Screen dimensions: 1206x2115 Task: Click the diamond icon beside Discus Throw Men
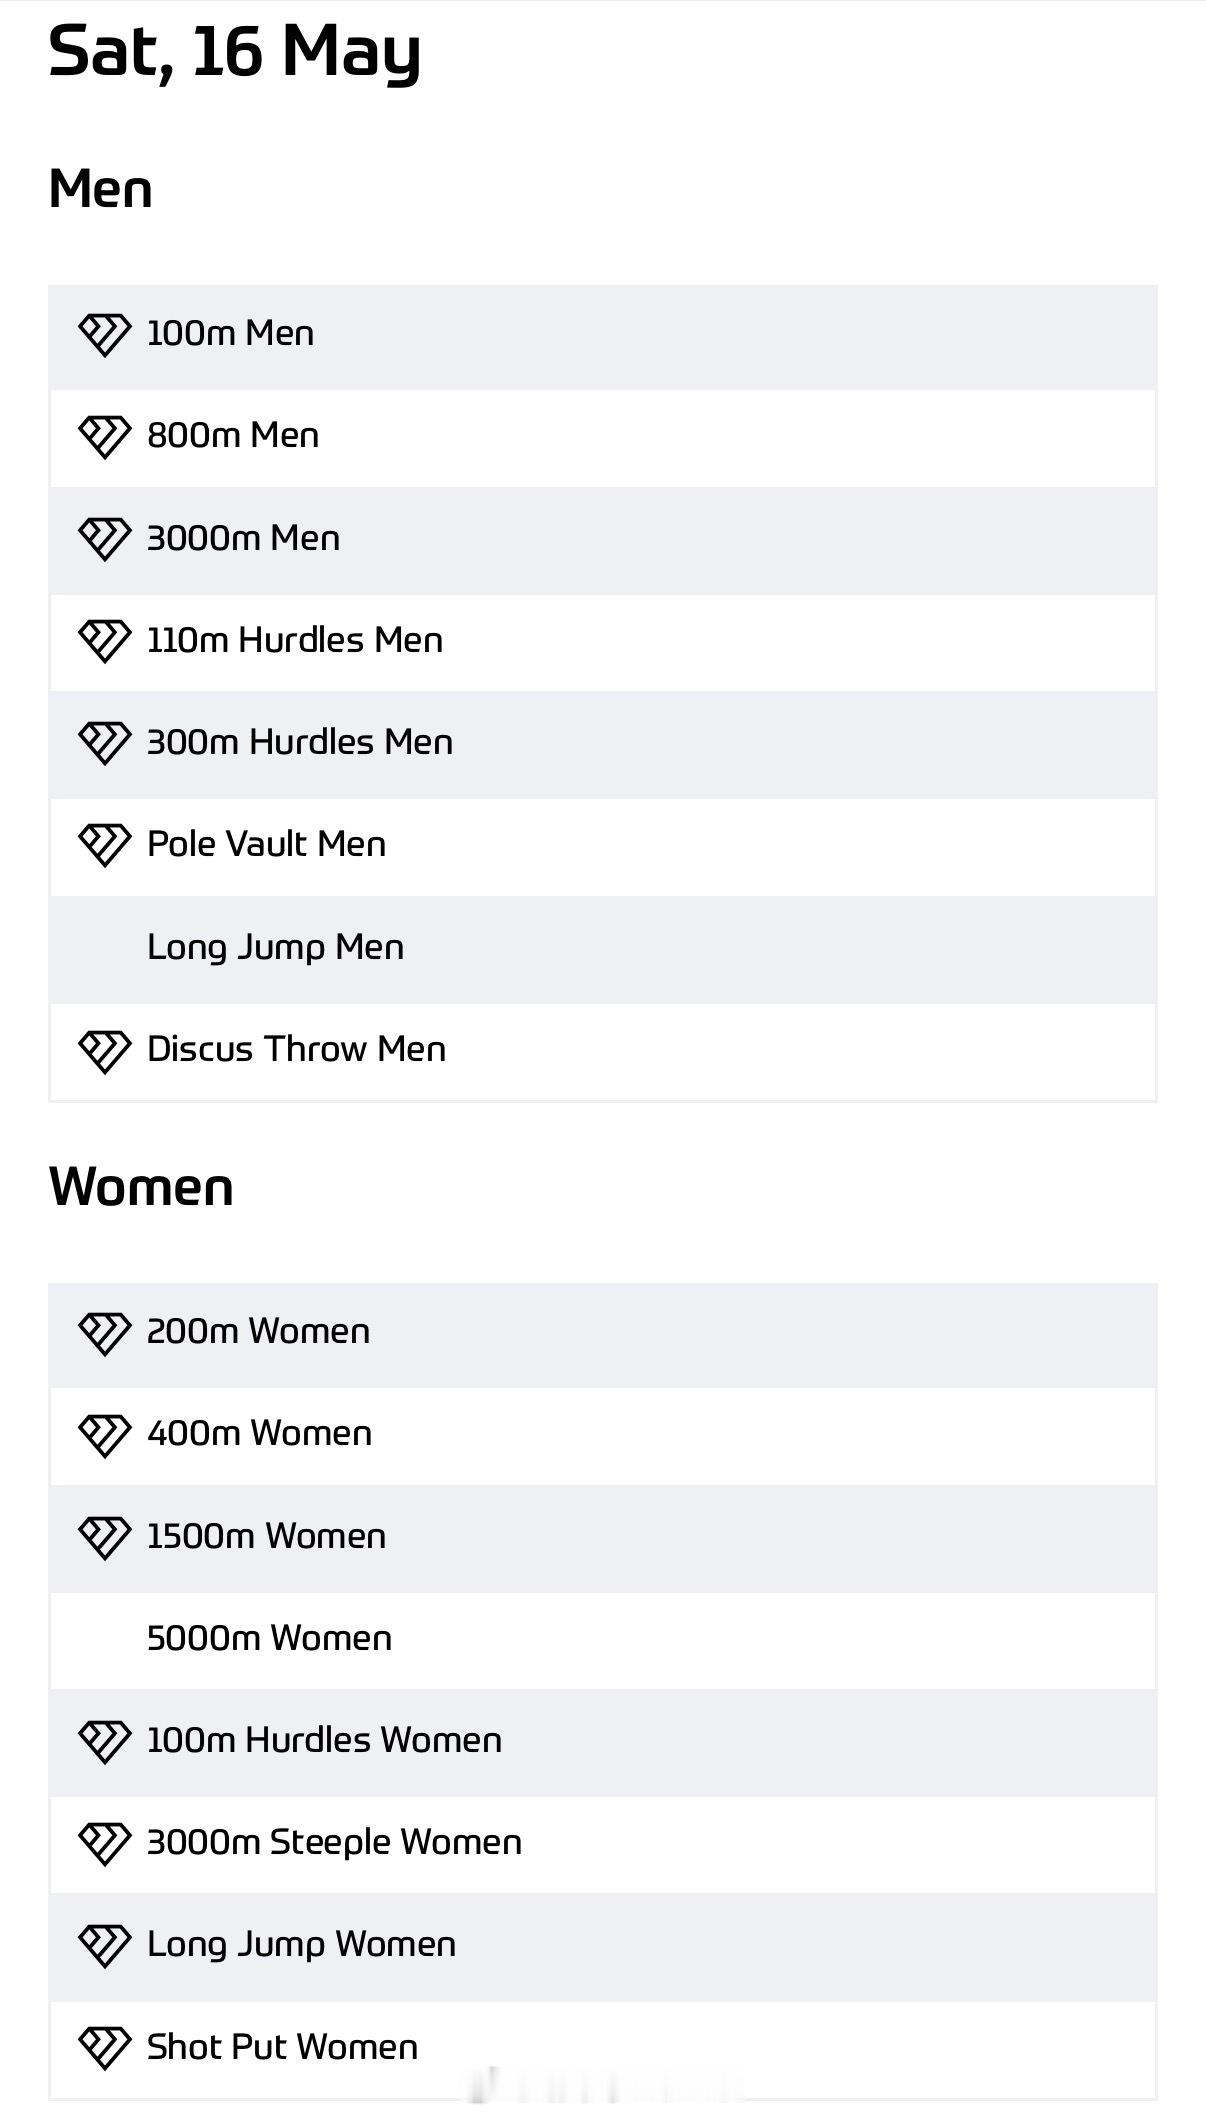[x=104, y=1050]
